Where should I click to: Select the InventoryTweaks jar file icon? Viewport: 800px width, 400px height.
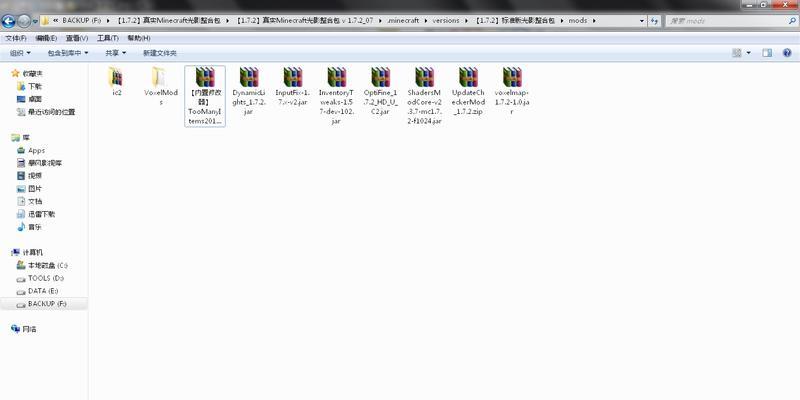(337, 77)
